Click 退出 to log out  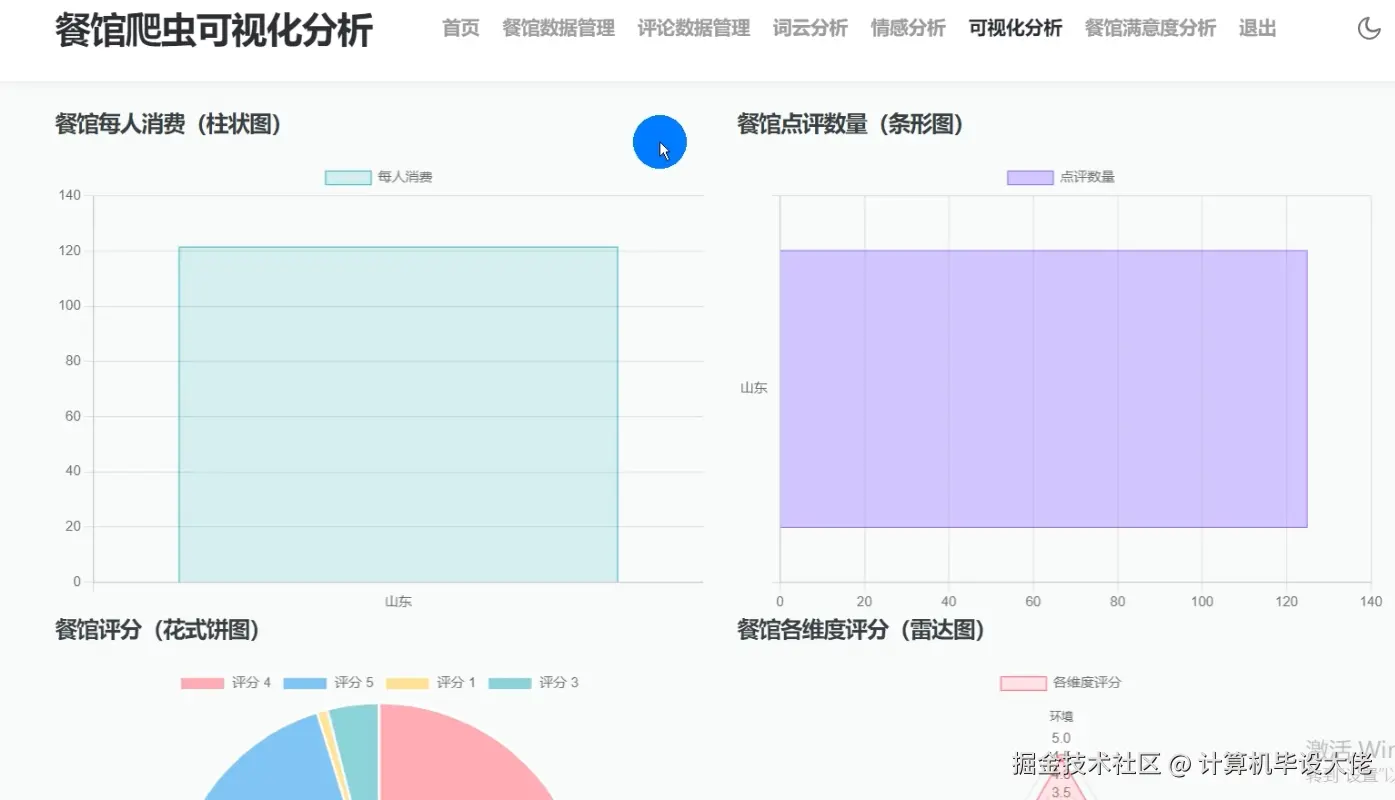(1257, 28)
